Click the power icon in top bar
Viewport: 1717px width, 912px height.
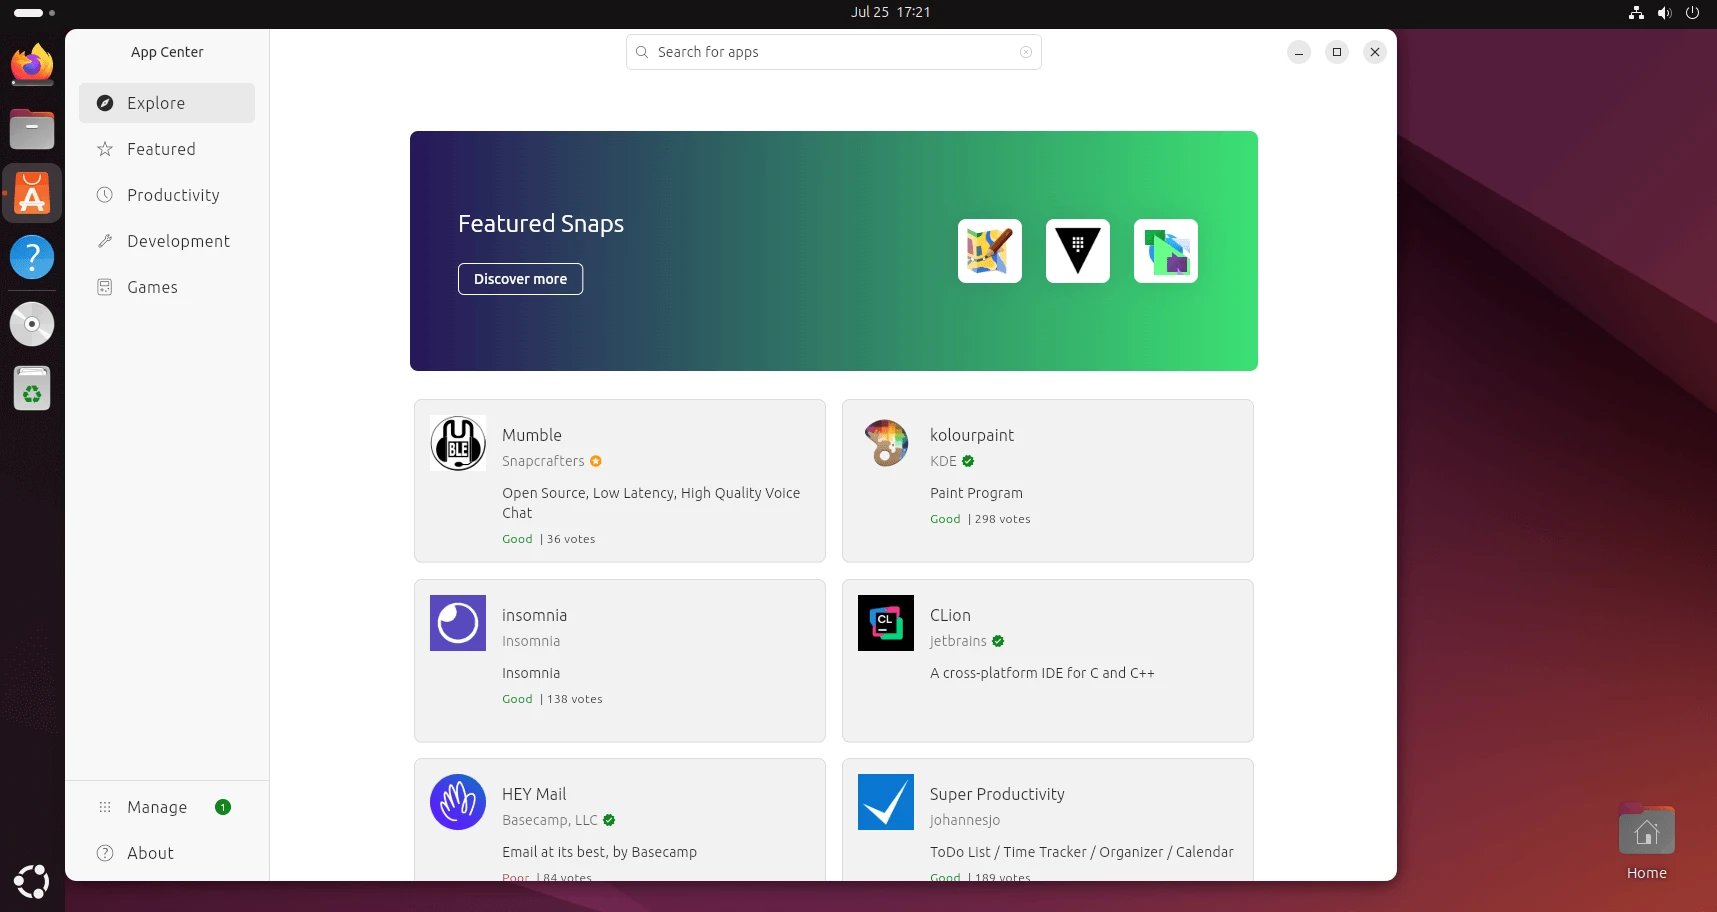[1692, 12]
